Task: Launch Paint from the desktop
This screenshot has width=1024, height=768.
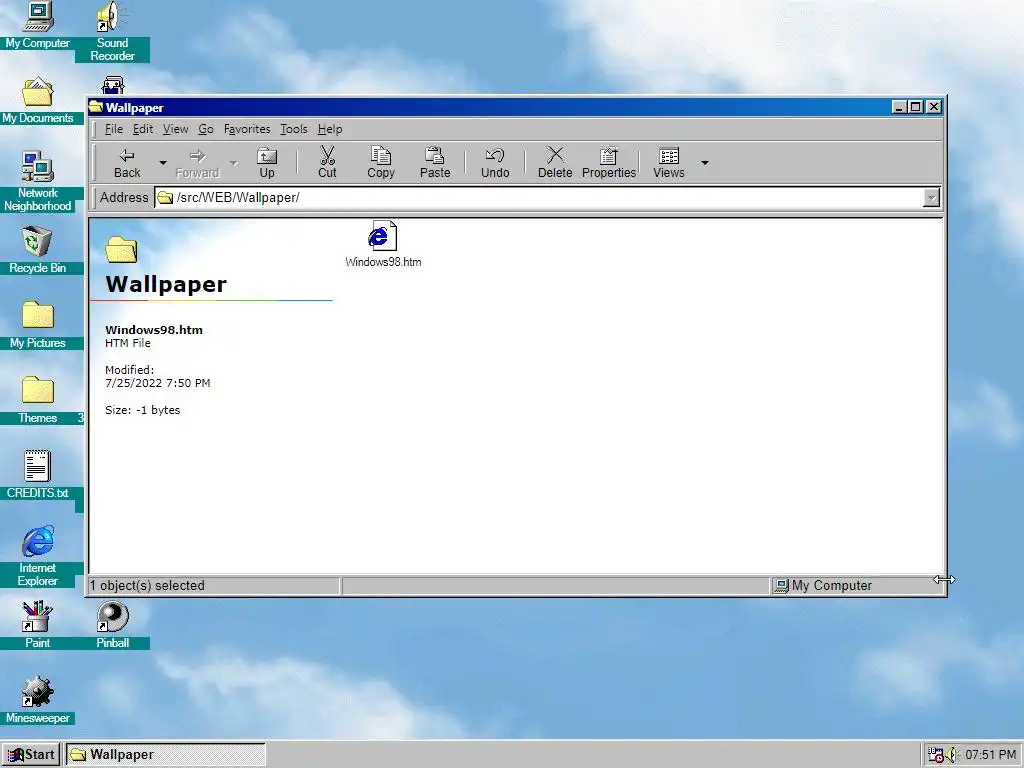Action: (x=37, y=625)
